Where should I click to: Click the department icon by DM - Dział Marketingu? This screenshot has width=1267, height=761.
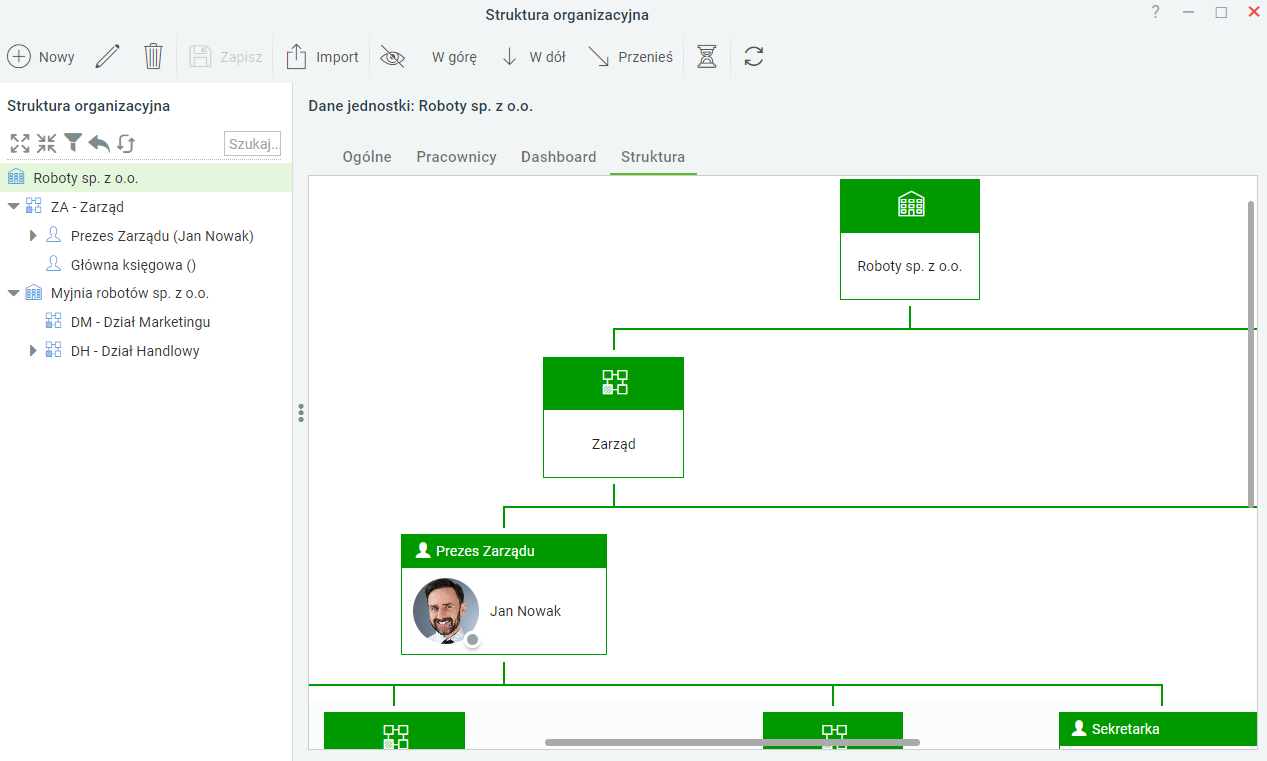pyautogui.click(x=54, y=322)
